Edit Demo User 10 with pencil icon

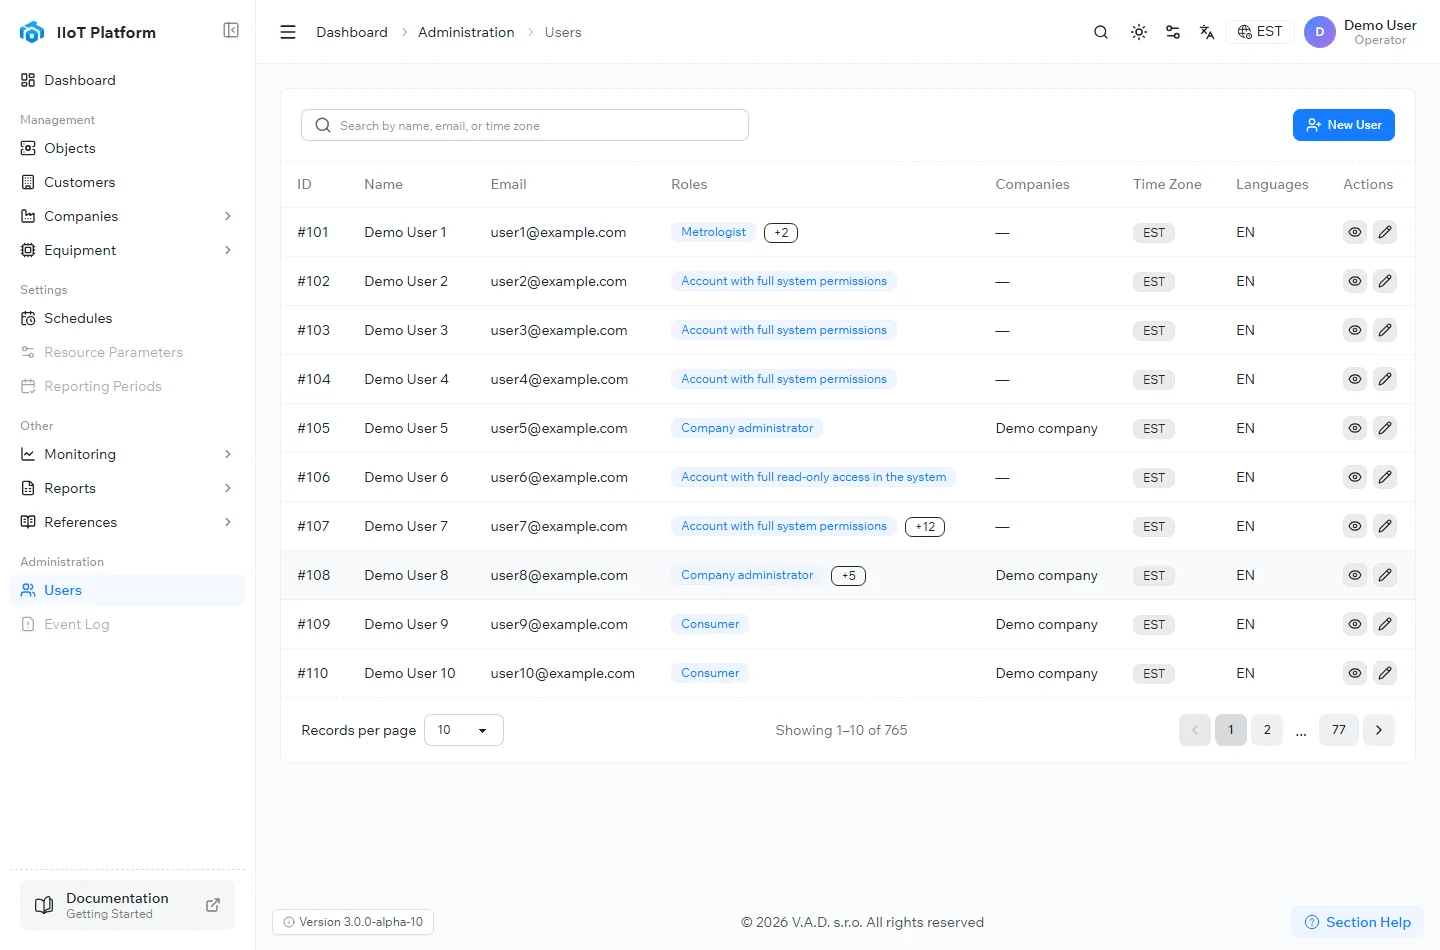pyautogui.click(x=1385, y=673)
